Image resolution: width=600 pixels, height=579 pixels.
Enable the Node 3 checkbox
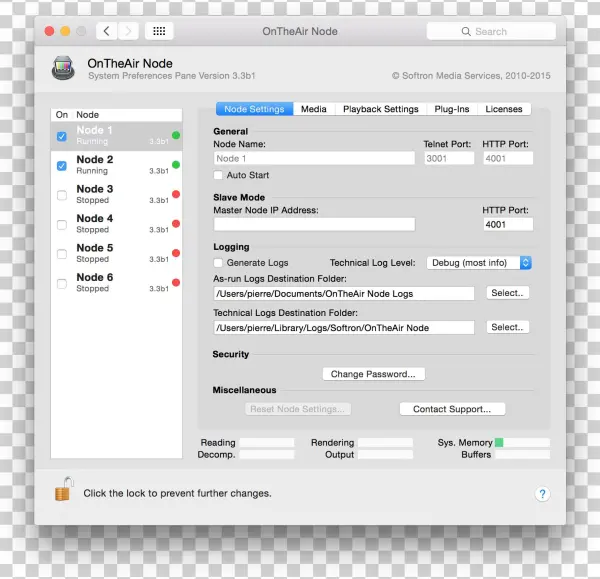tap(62, 195)
